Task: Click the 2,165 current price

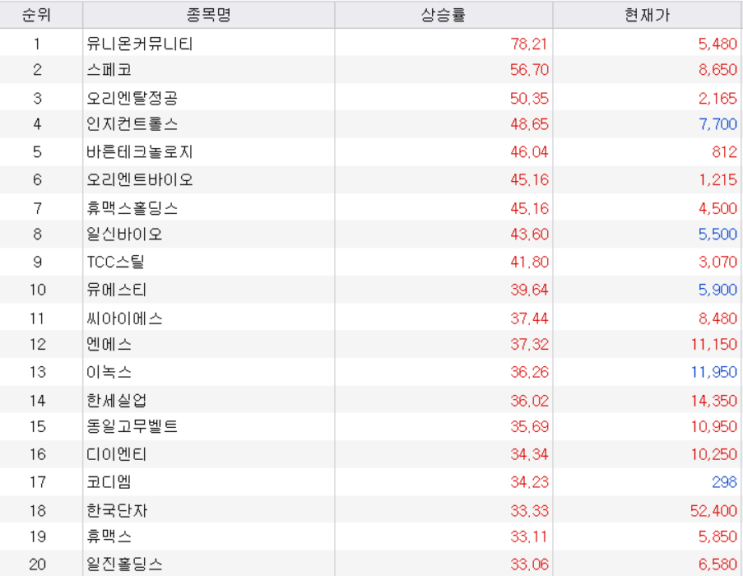Action: tap(717, 98)
